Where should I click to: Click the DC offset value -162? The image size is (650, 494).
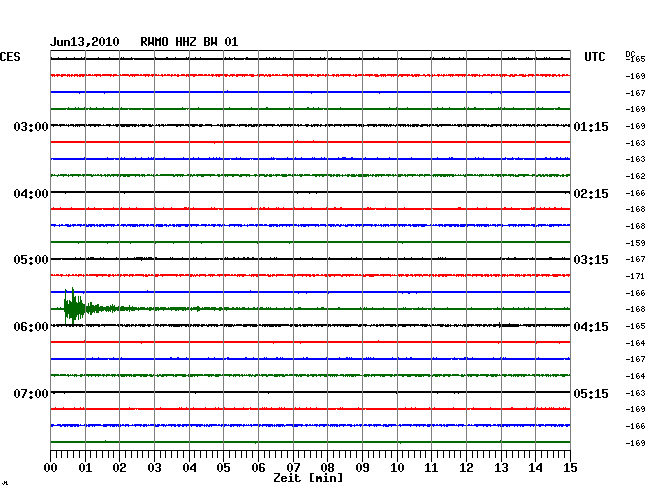[x=635, y=176]
